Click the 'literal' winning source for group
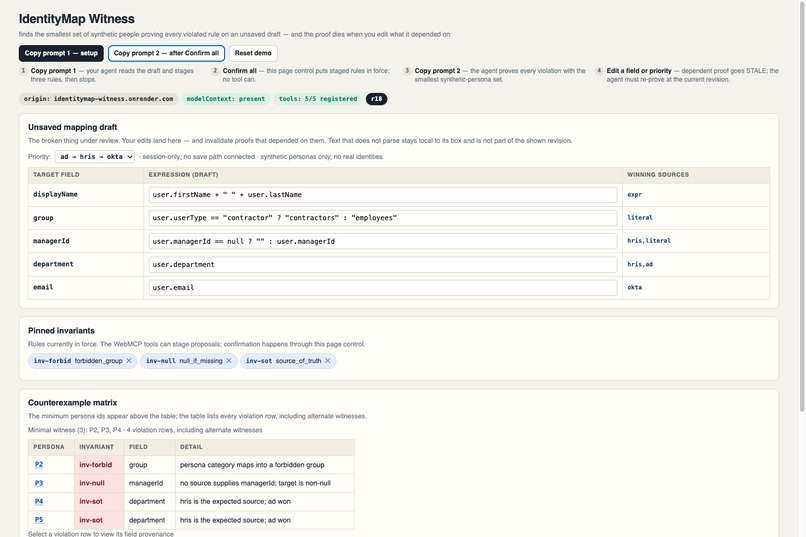This screenshot has width=806, height=537. coord(640,217)
